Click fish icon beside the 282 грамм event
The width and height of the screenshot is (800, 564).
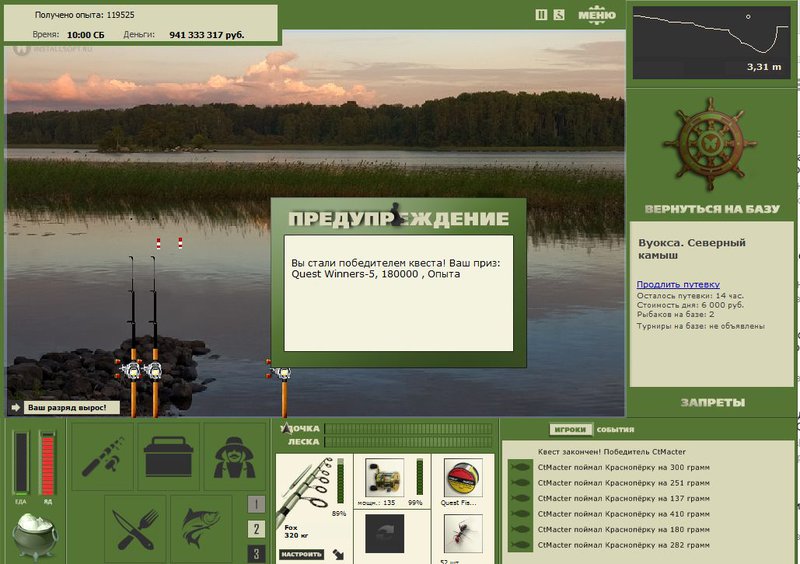520,545
